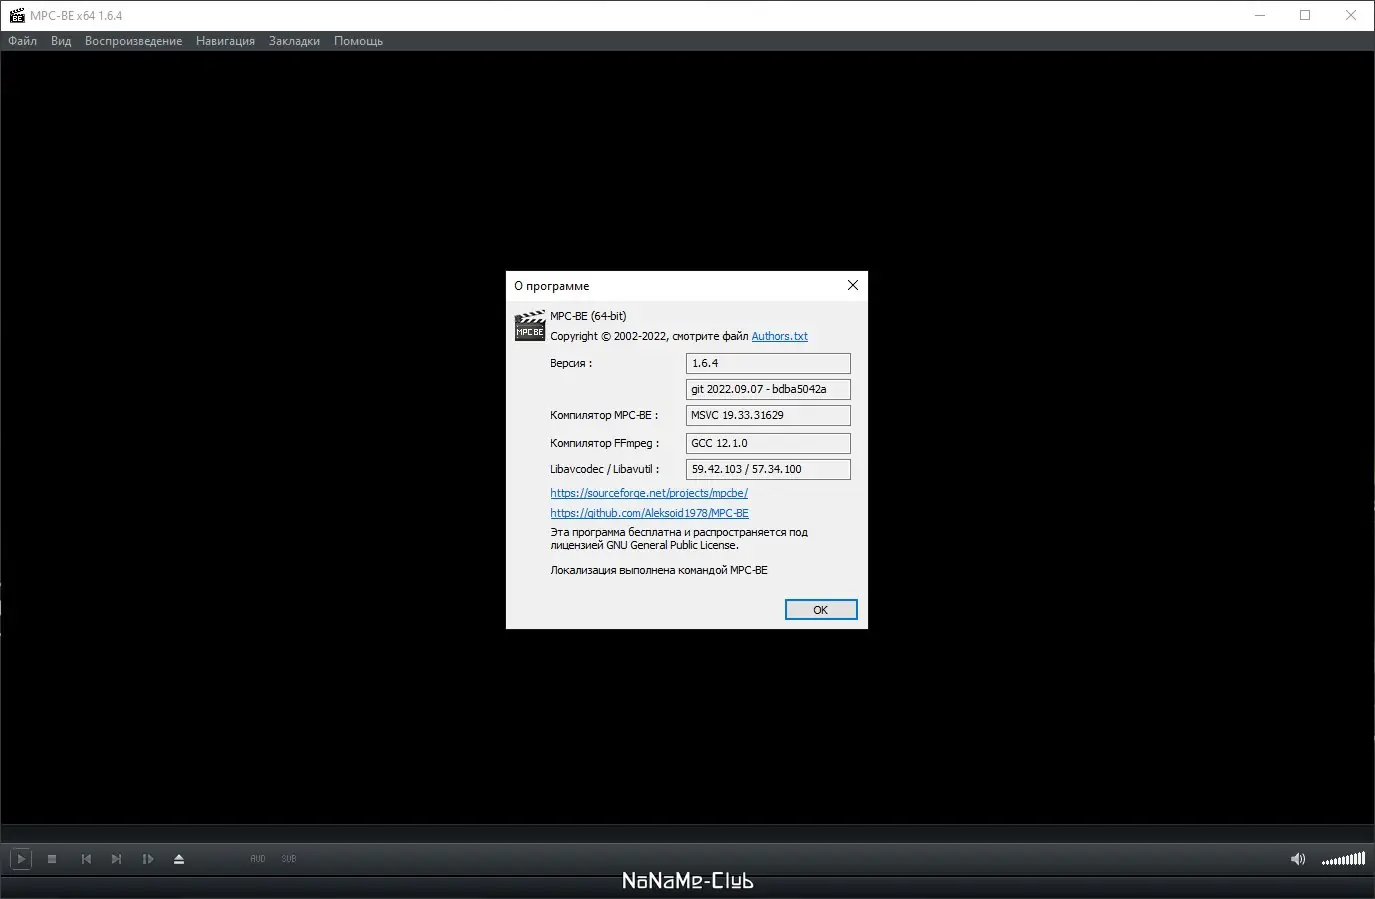This screenshot has height=899, width=1375.
Task: Open the Навигация menu
Action: (225, 40)
